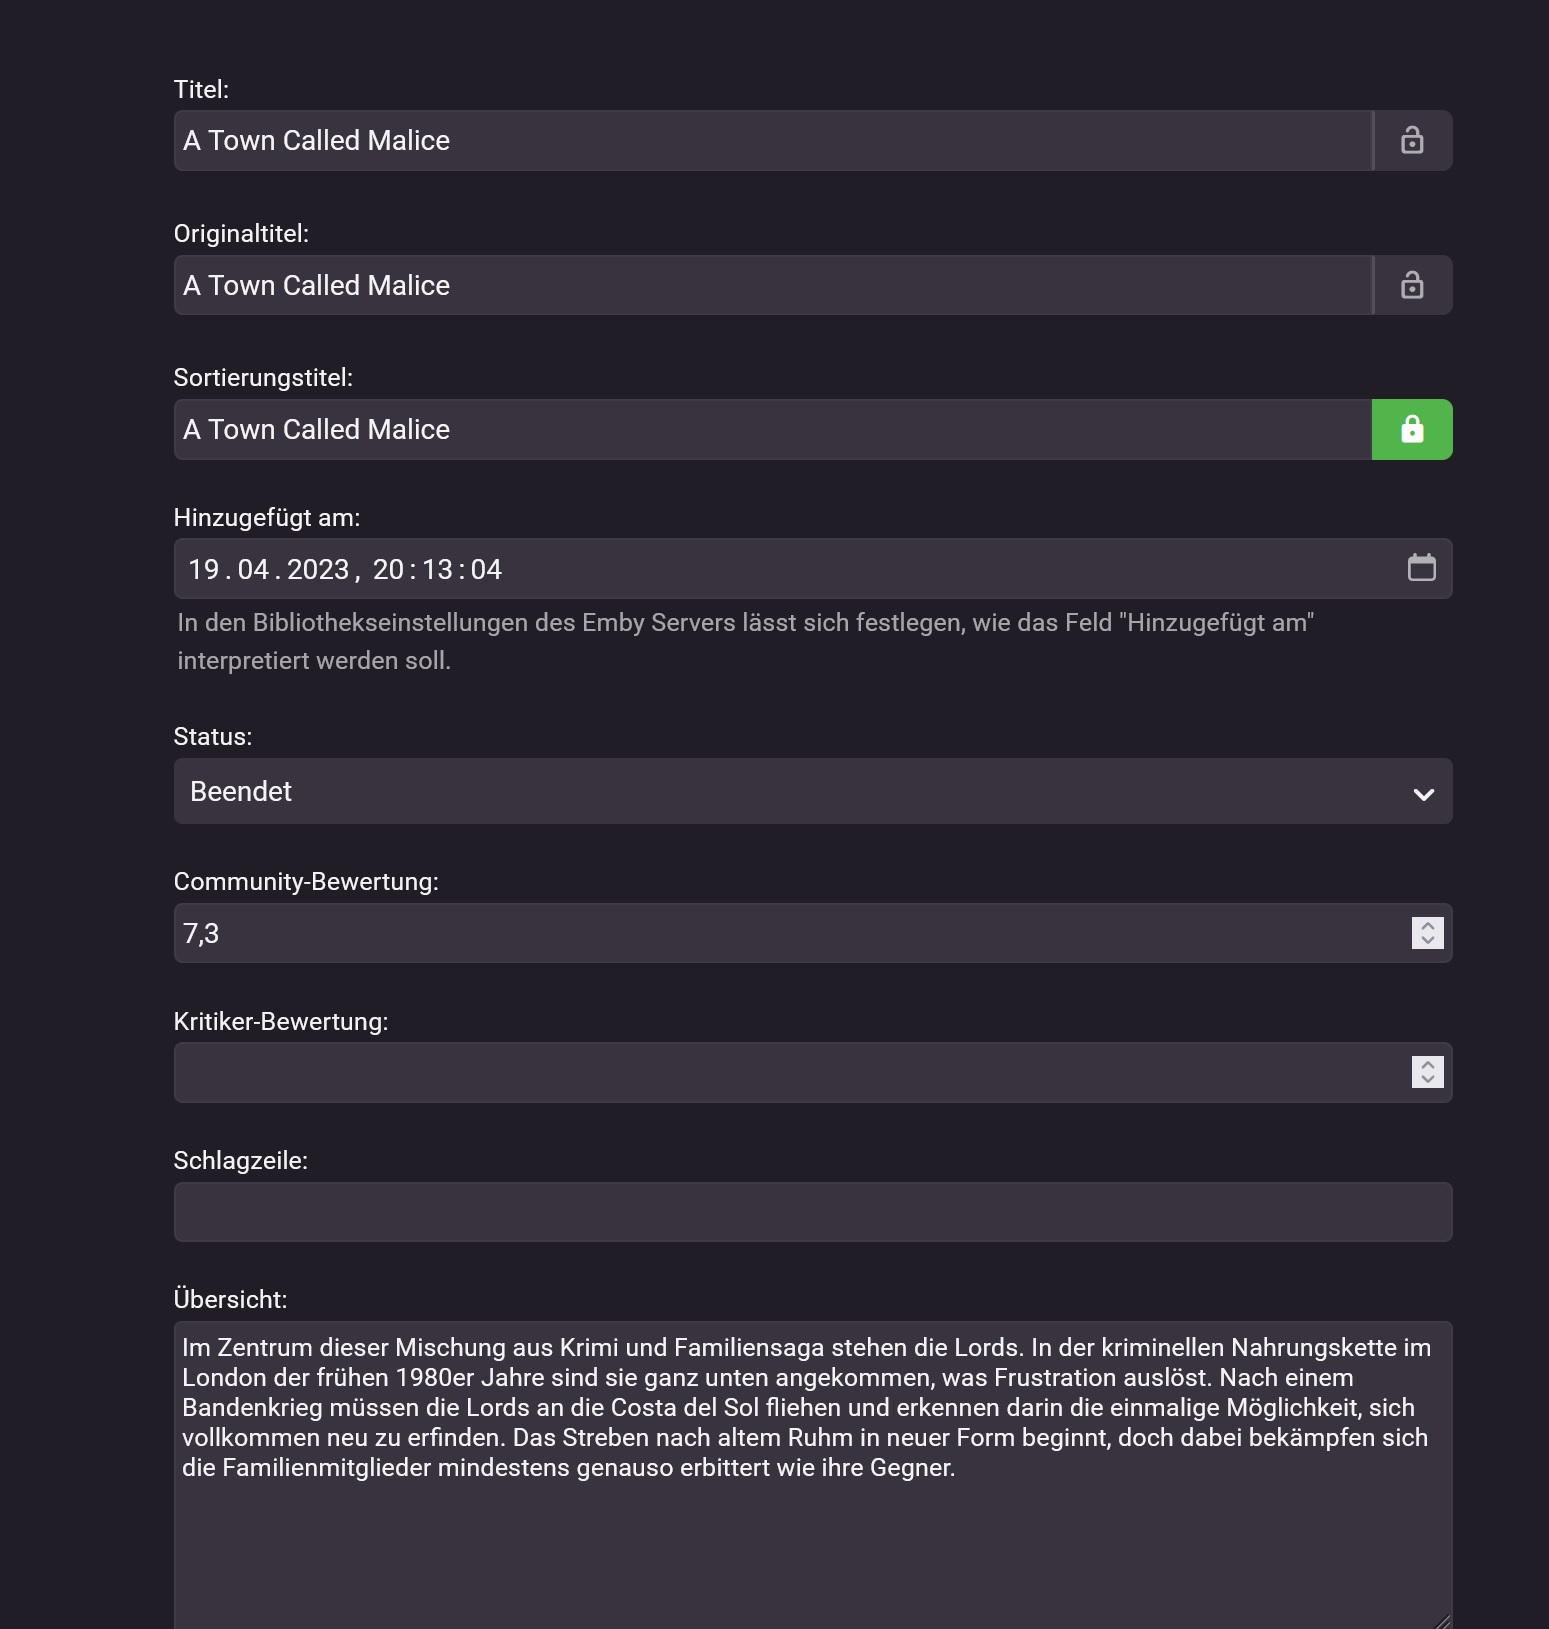Click into the Titel text field
This screenshot has width=1549, height=1629.
tap(772, 140)
